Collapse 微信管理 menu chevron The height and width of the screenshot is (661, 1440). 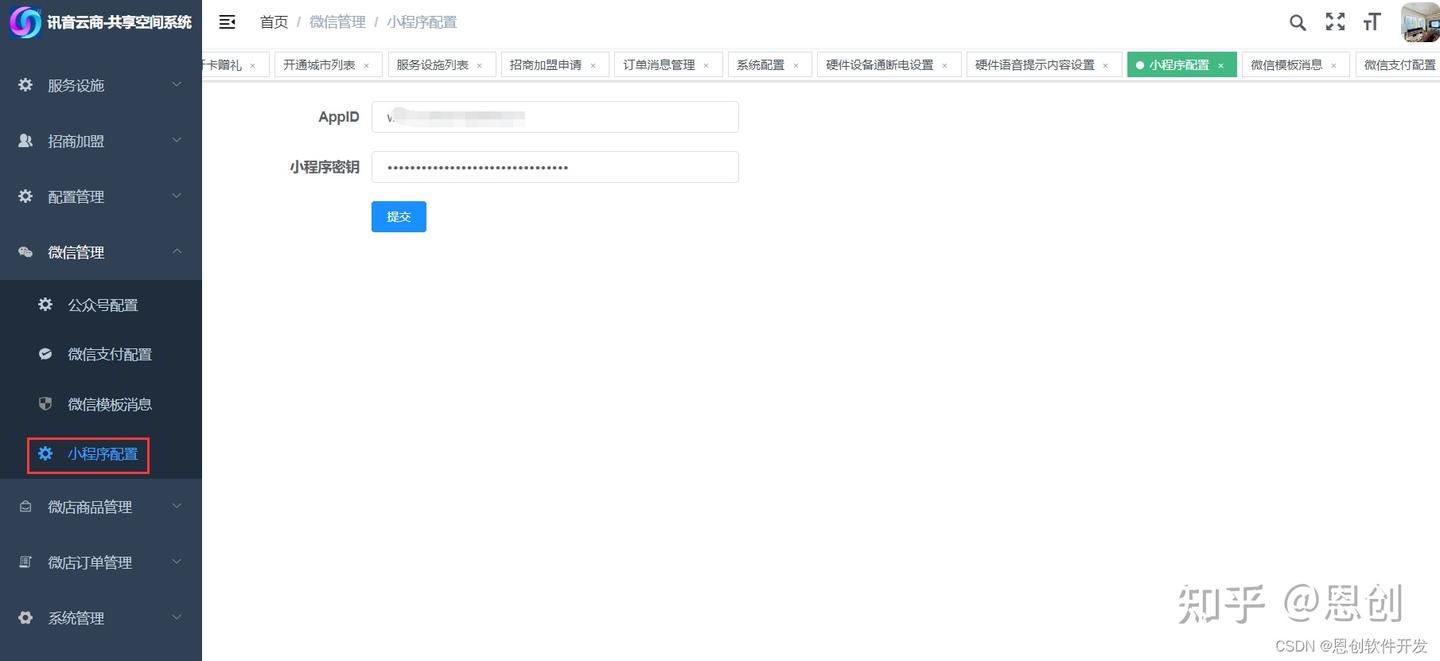pos(177,252)
